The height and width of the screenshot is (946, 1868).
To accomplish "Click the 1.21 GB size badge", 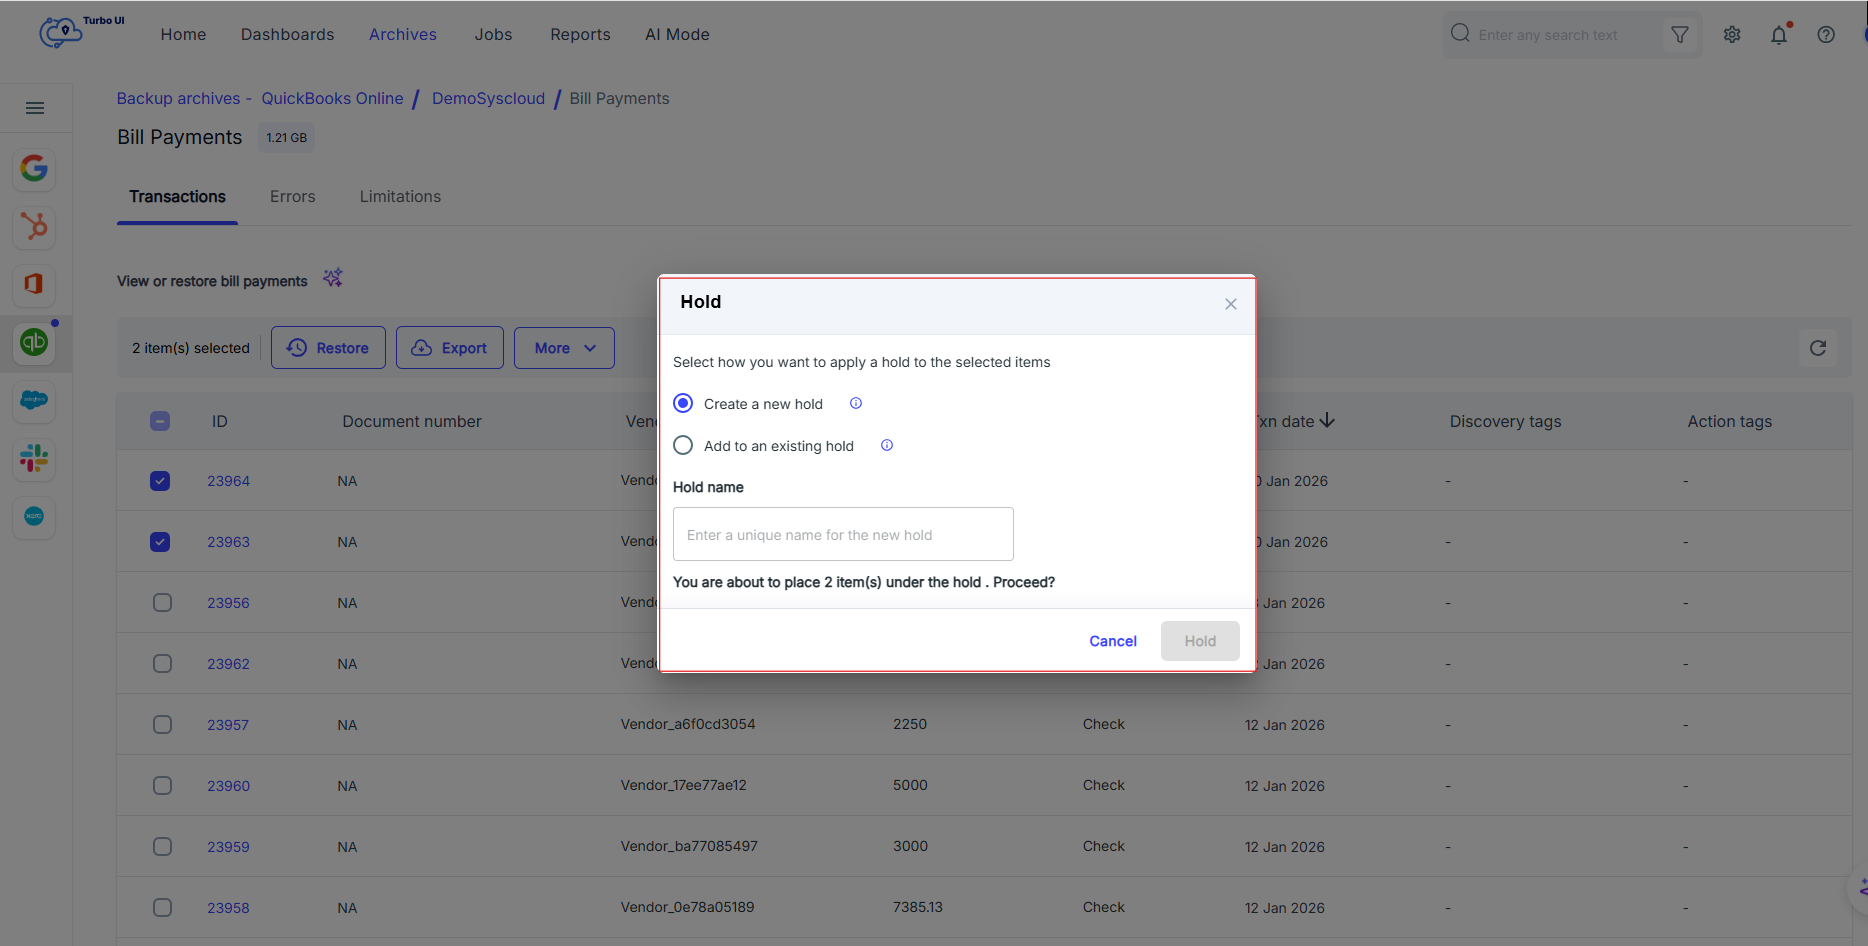I will click(286, 137).
